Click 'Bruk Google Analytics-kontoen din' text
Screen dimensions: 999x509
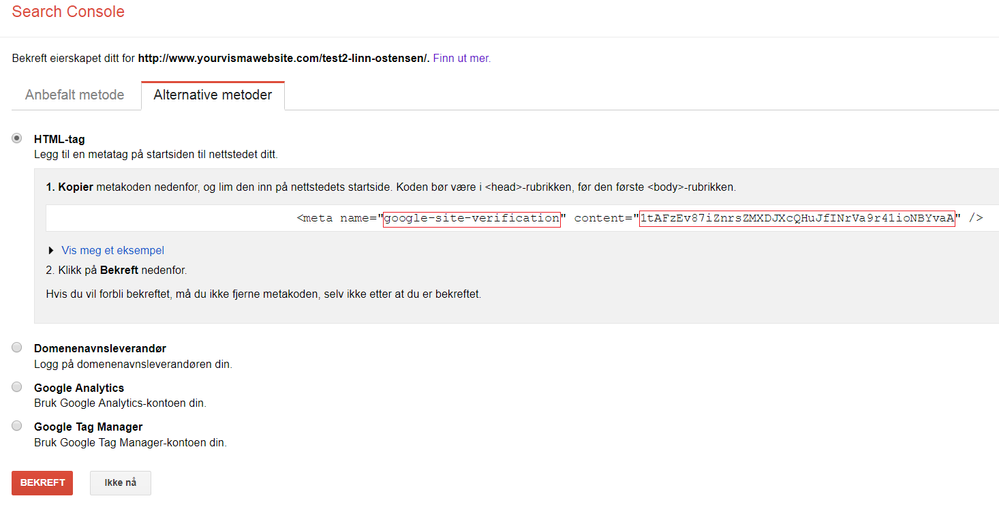(x=120, y=403)
